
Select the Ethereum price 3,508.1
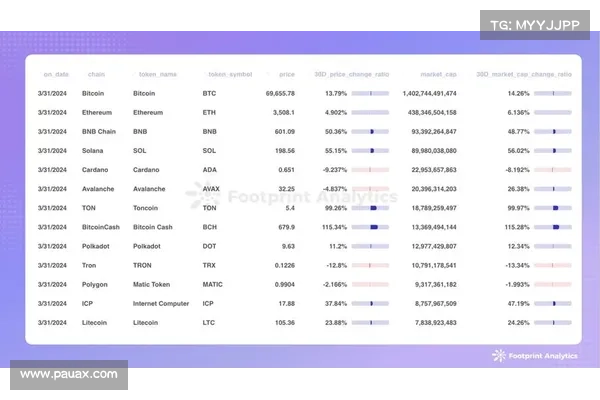(284, 113)
